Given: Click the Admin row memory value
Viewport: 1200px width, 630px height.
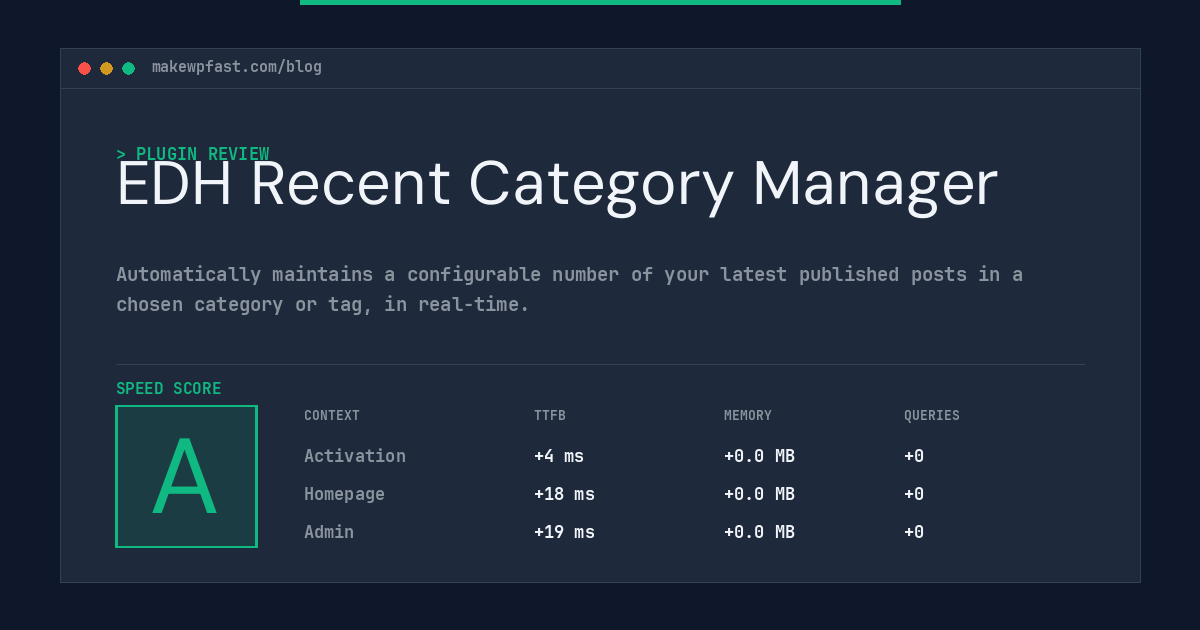Looking at the screenshot, I should point(759,532).
